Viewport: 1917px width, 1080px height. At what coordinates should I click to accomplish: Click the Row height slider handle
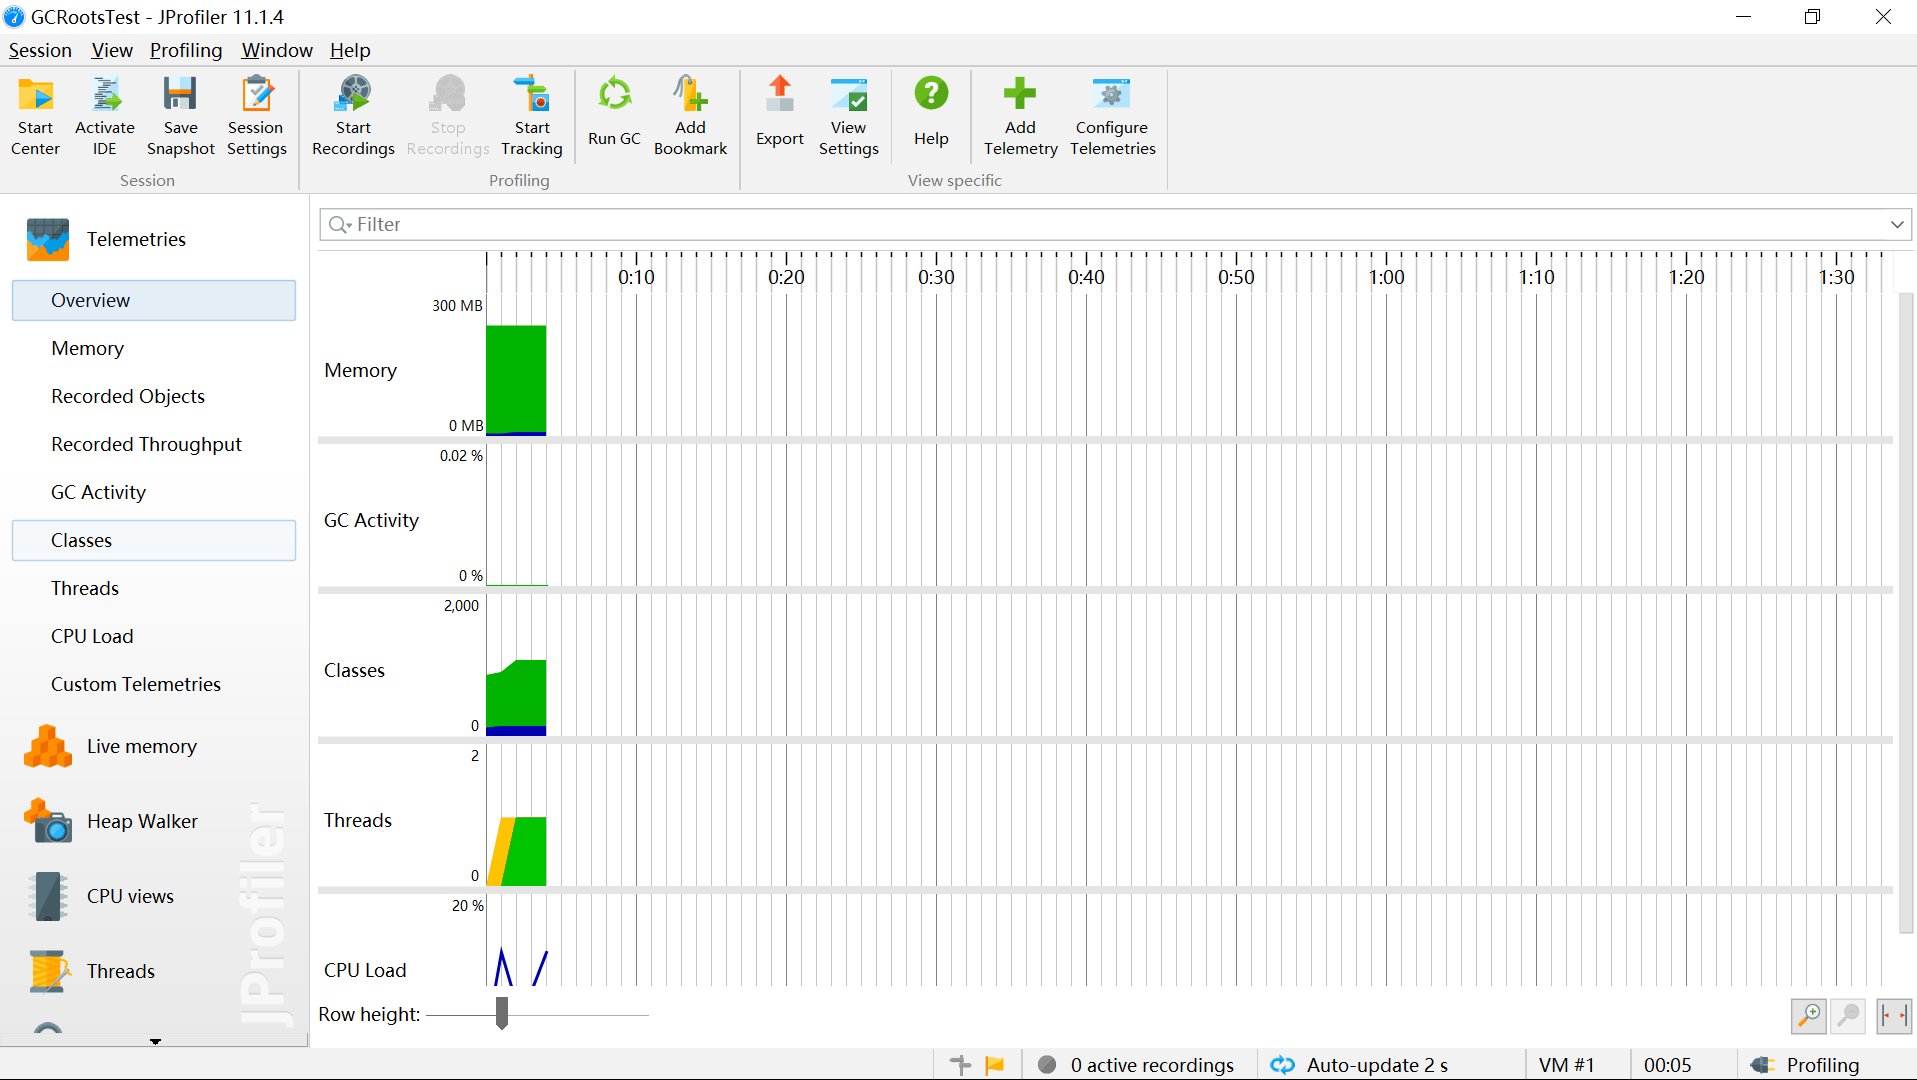coord(502,1013)
